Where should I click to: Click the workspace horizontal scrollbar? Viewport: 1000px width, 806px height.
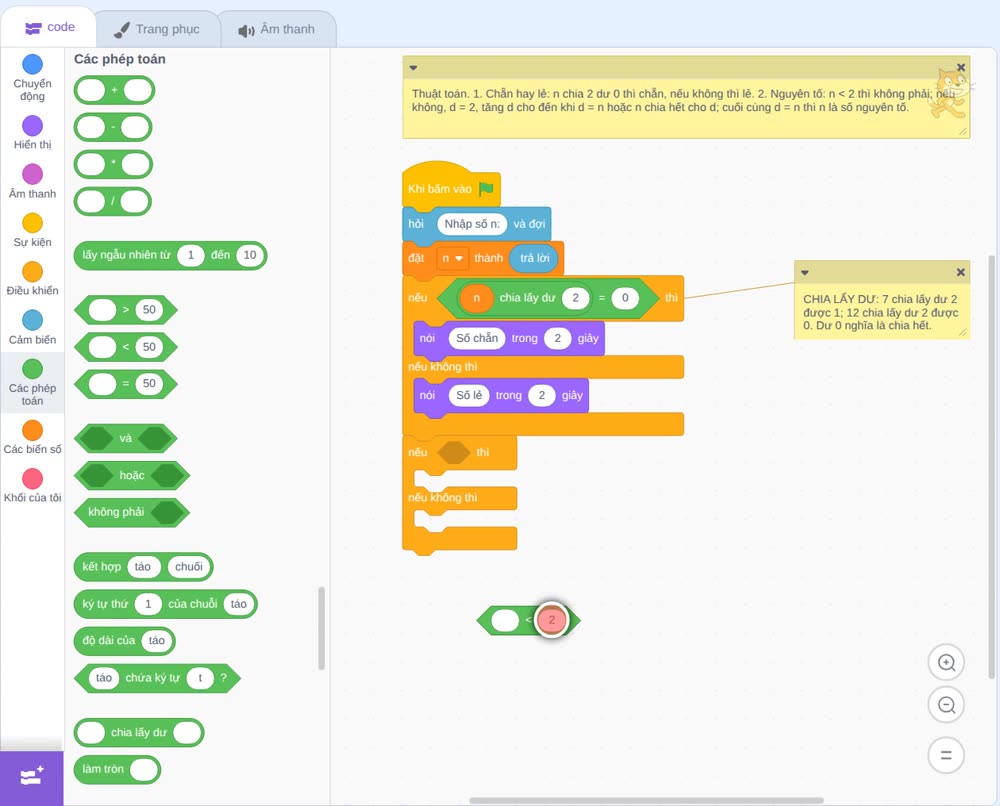[646, 800]
